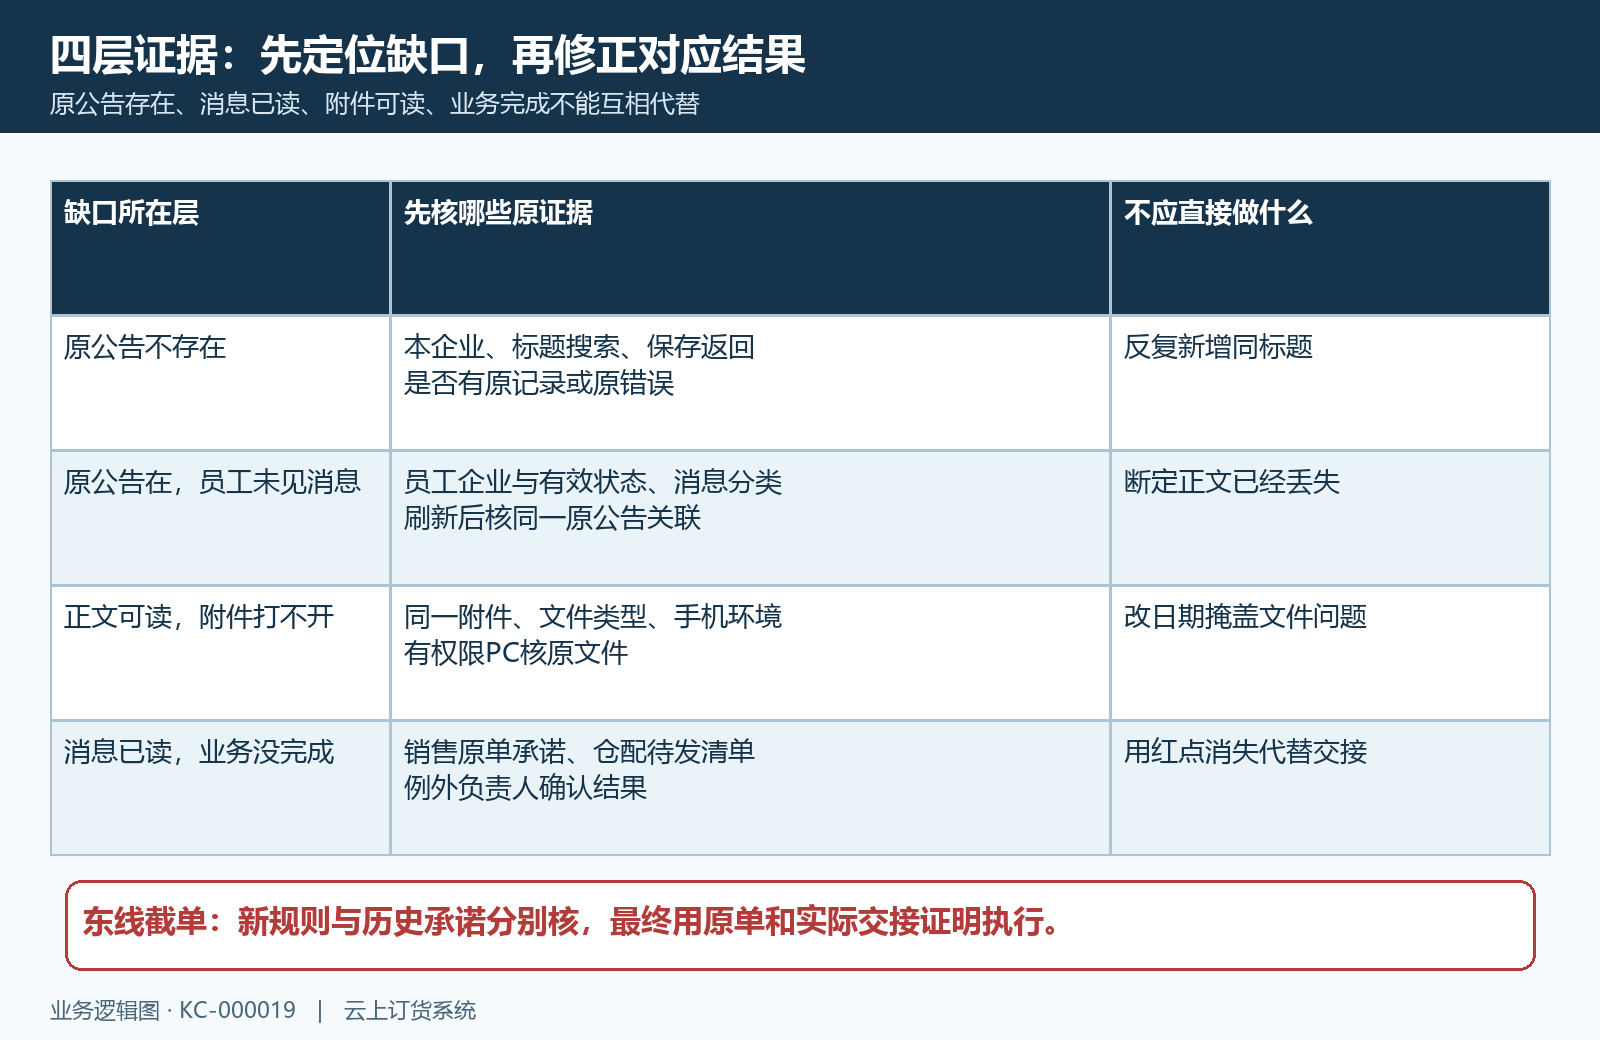This screenshot has height=1040, width=1600.
Task: Click the cell 销售原单承诺、仓配待发清单
Action: tap(750, 788)
